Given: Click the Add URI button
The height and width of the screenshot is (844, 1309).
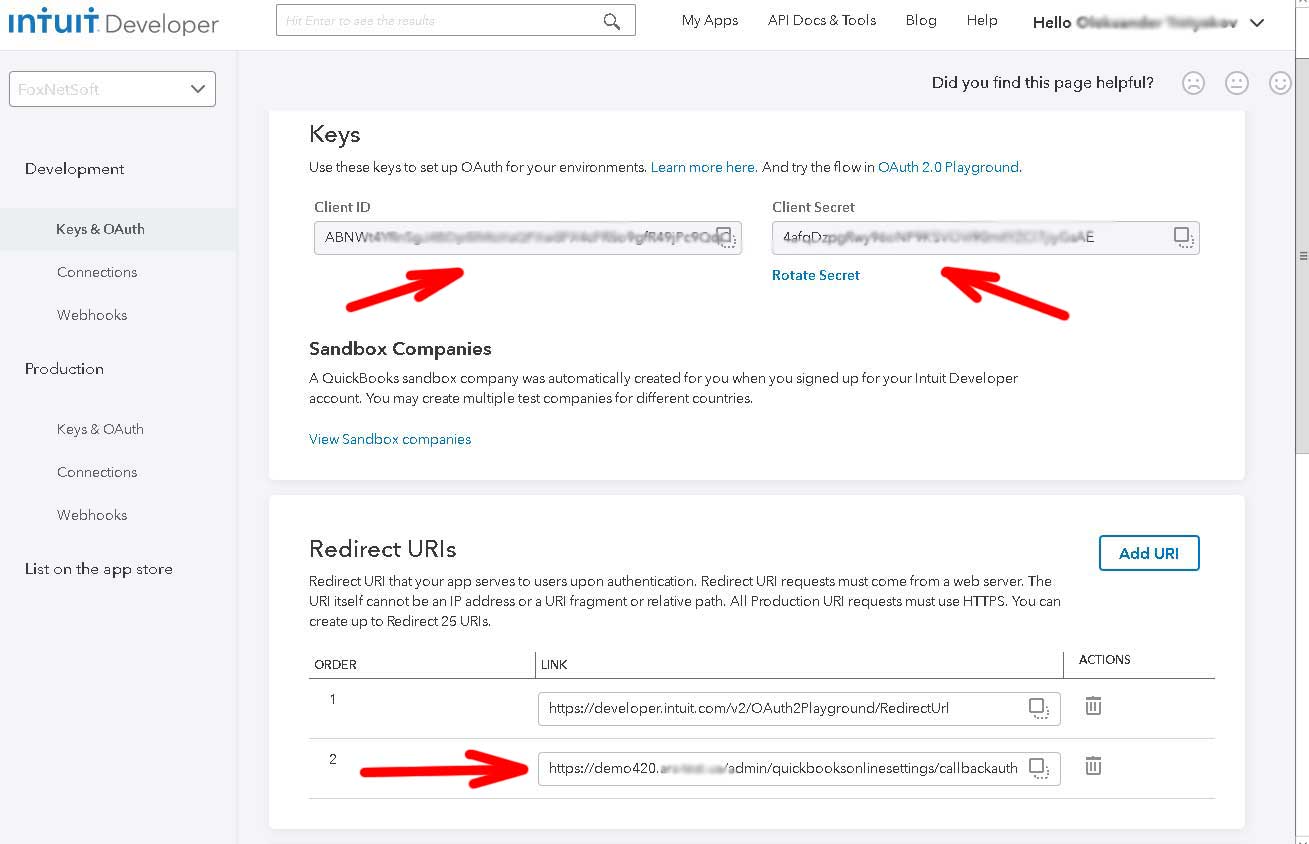Looking at the screenshot, I should coord(1149,553).
